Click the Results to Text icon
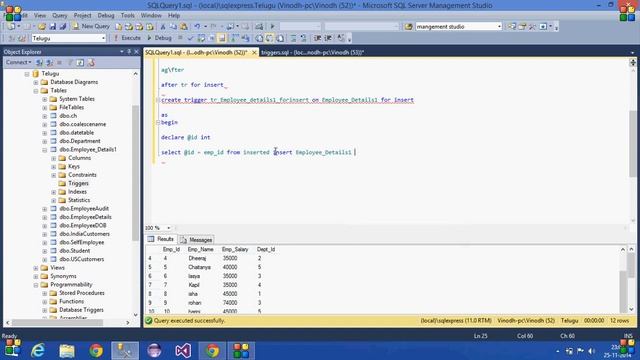This screenshot has height=360, width=640. pyautogui.click(x=259, y=38)
